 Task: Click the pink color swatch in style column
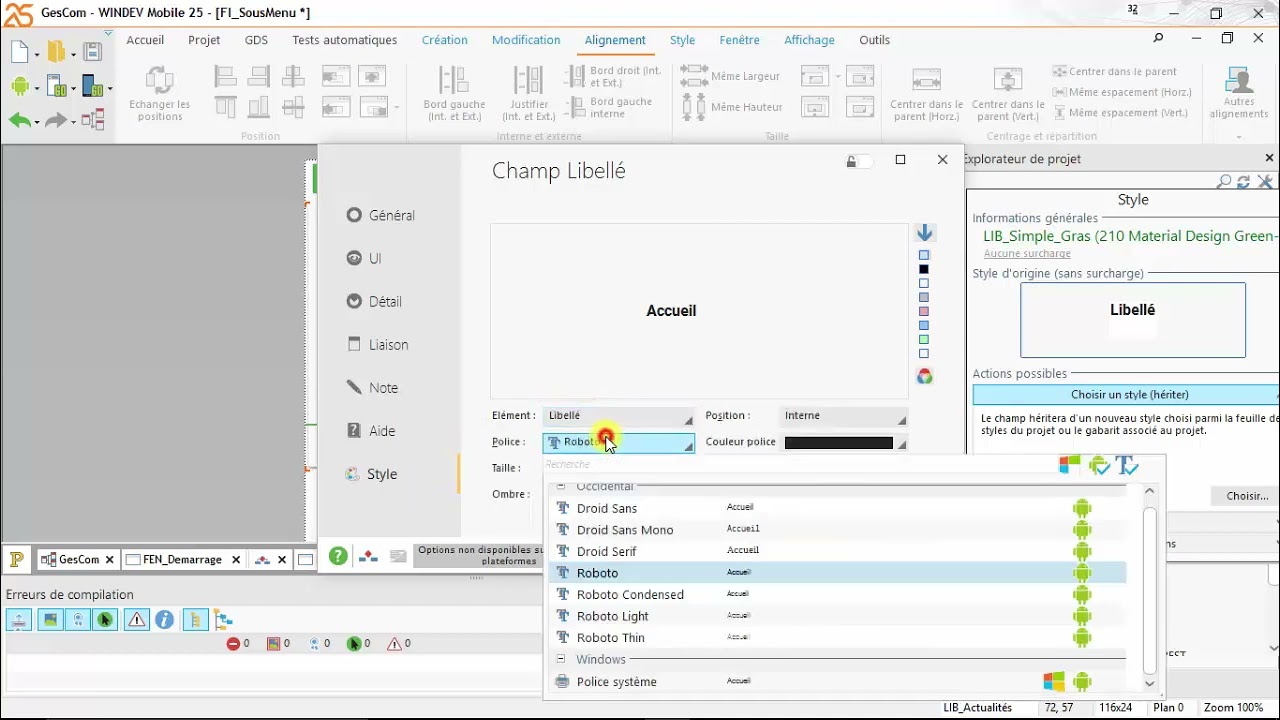(x=924, y=311)
